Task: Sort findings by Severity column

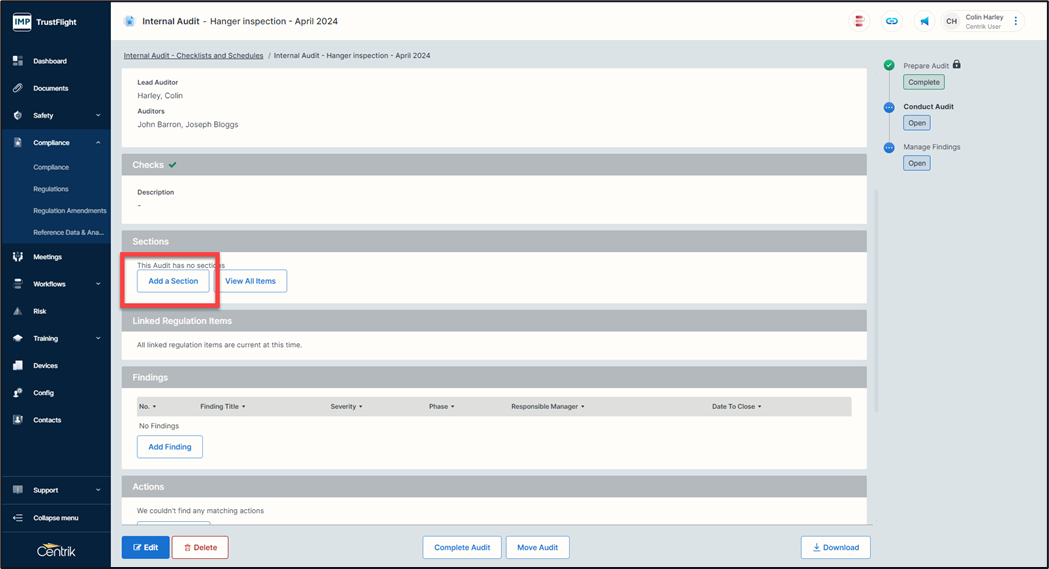Action: [x=346, y=407]
